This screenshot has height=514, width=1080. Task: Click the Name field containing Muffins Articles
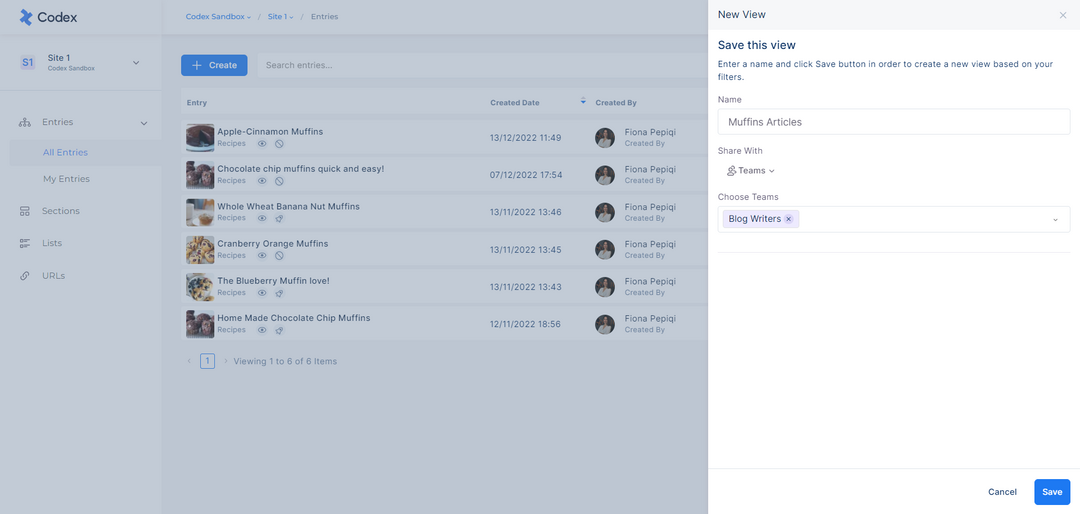[893, 122]
